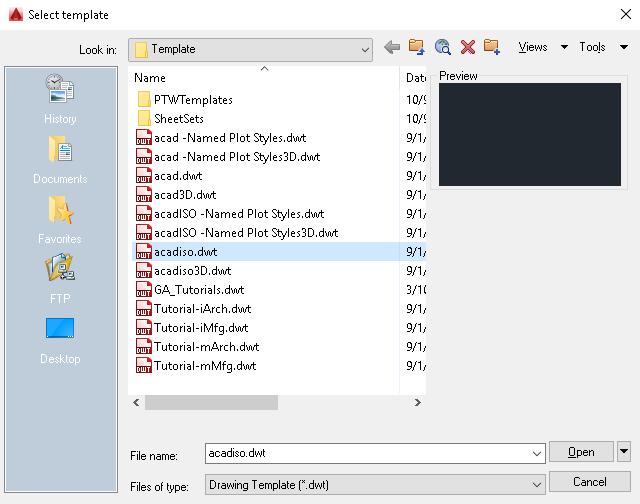The width and height of the screenshot is (640, 504).
Task: Sort files by Date column header
Action: click(x=414, y=78)
